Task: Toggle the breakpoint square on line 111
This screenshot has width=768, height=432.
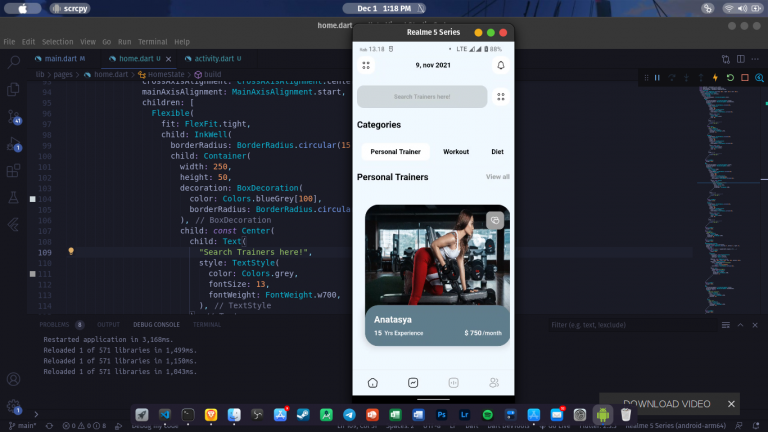Action: (x=32, y=274)
